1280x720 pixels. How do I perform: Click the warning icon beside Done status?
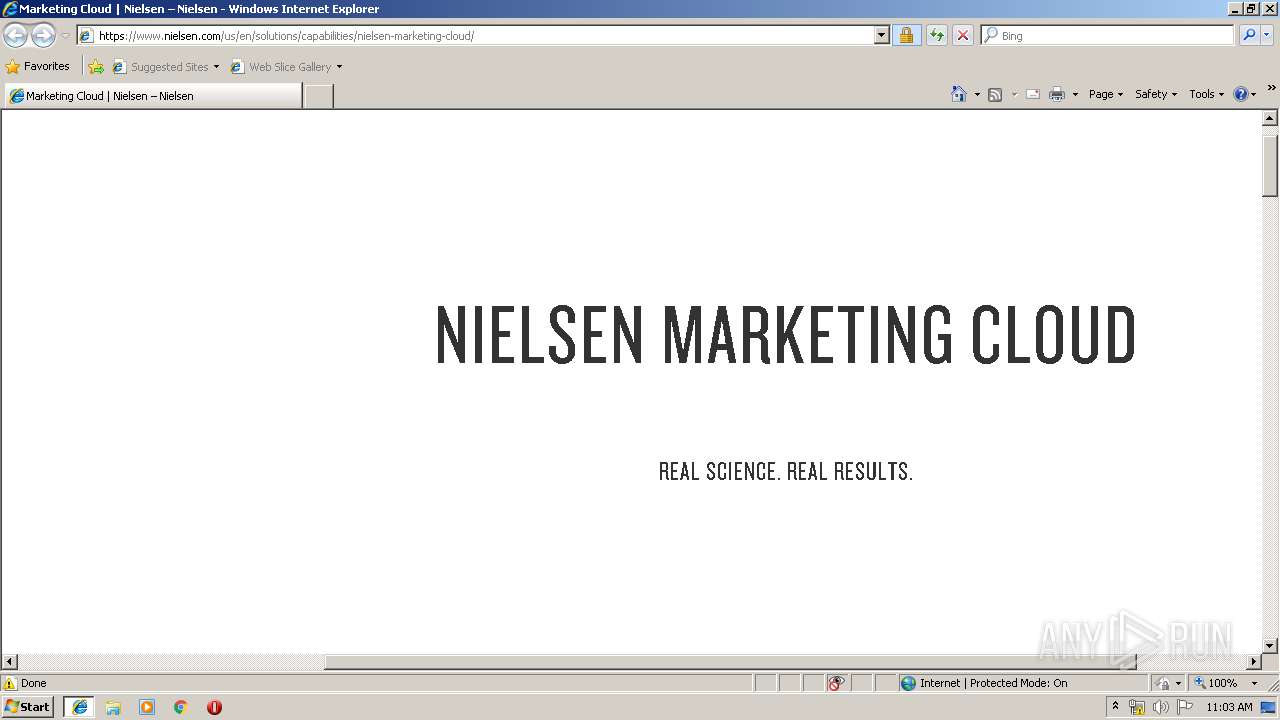click(10, 683)
